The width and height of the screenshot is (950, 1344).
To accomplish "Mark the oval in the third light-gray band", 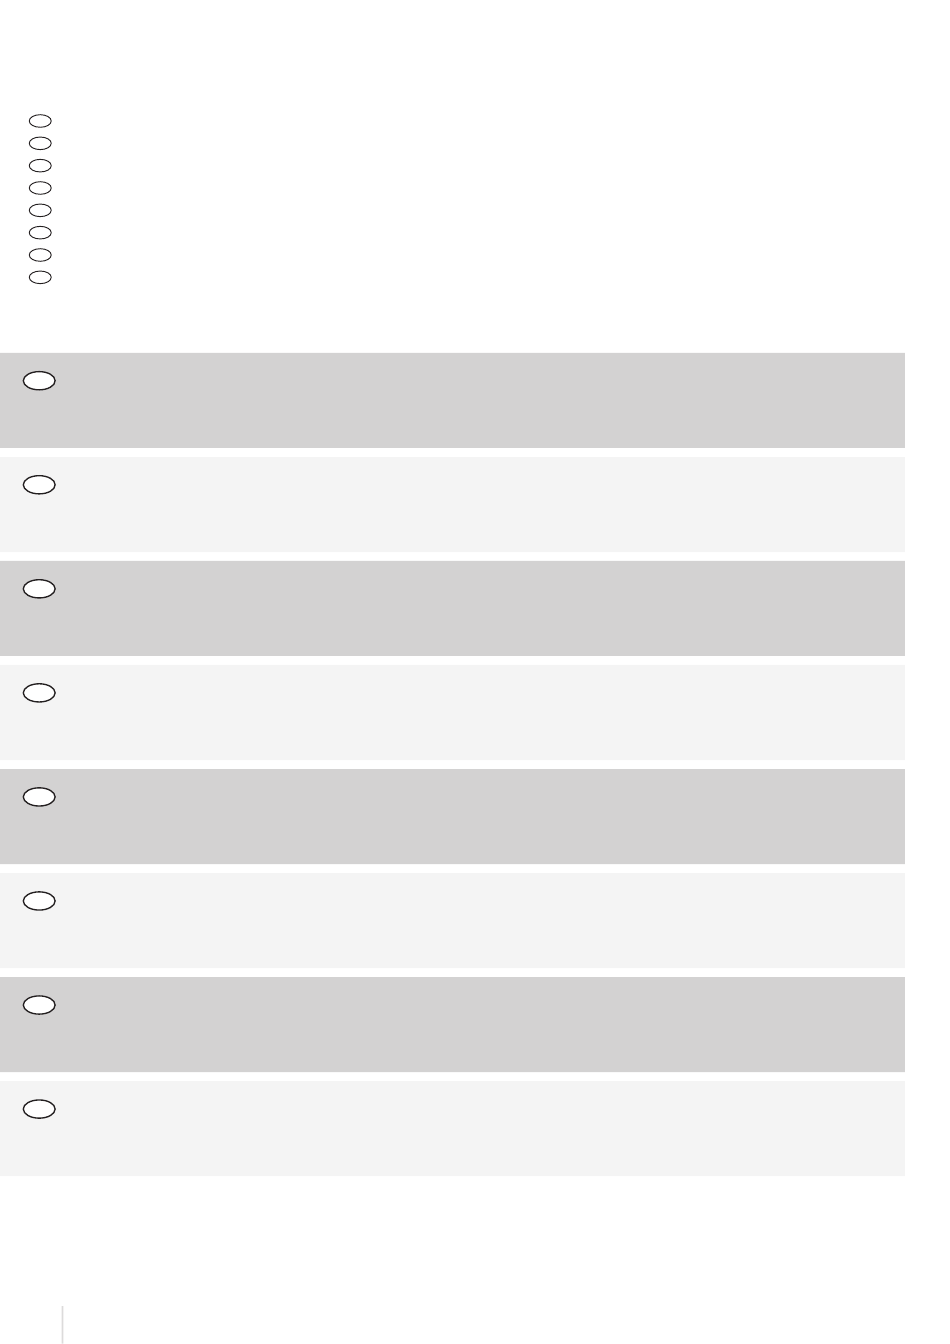I will click(39, 901).
